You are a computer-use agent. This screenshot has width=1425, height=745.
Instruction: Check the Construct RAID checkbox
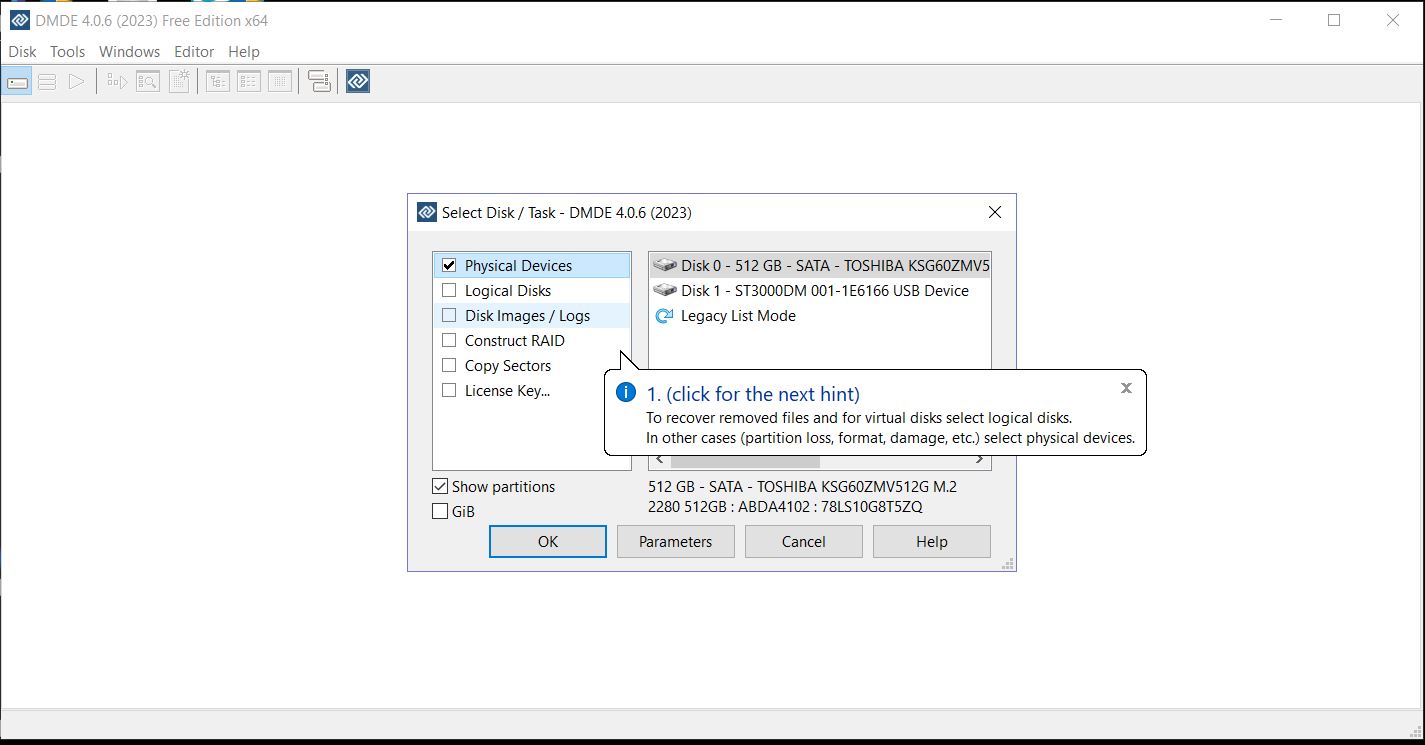pos(449,341)
